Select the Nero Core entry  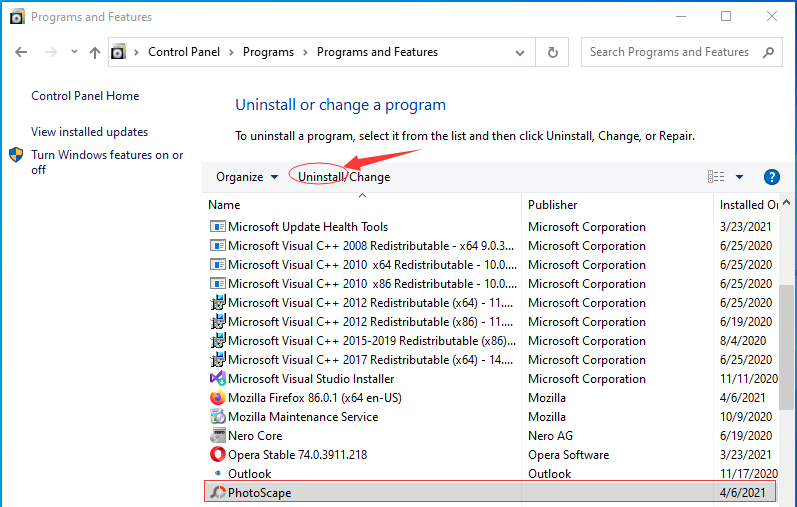point(255,436)
